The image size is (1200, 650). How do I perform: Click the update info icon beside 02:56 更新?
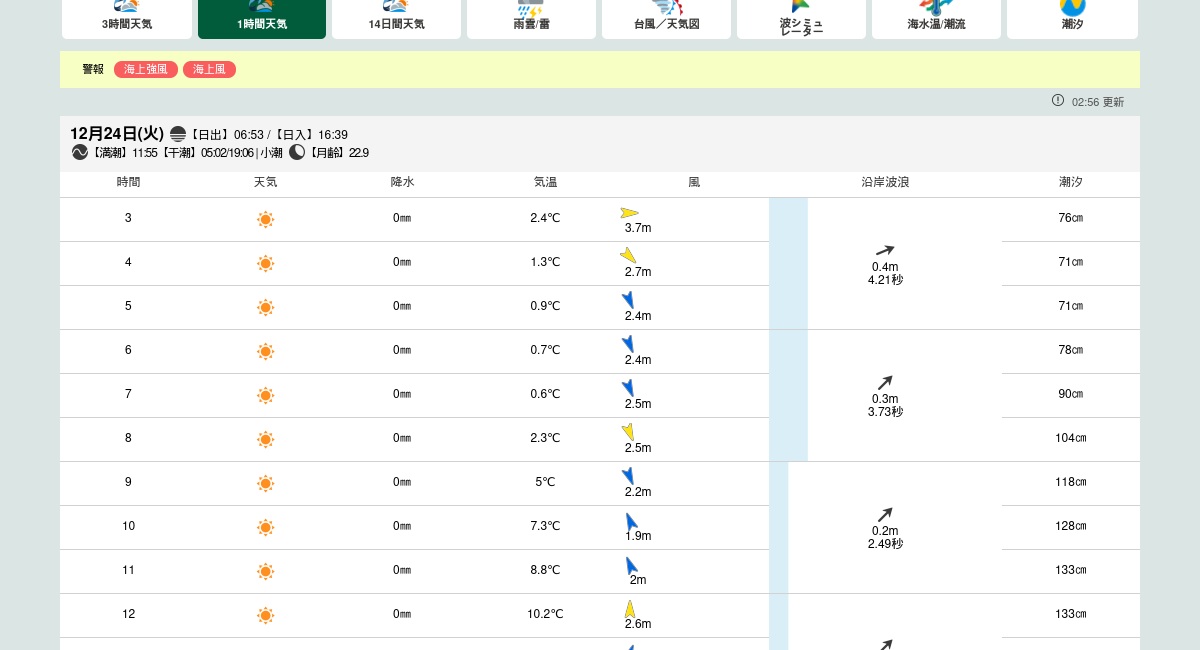coord(1058,100)
